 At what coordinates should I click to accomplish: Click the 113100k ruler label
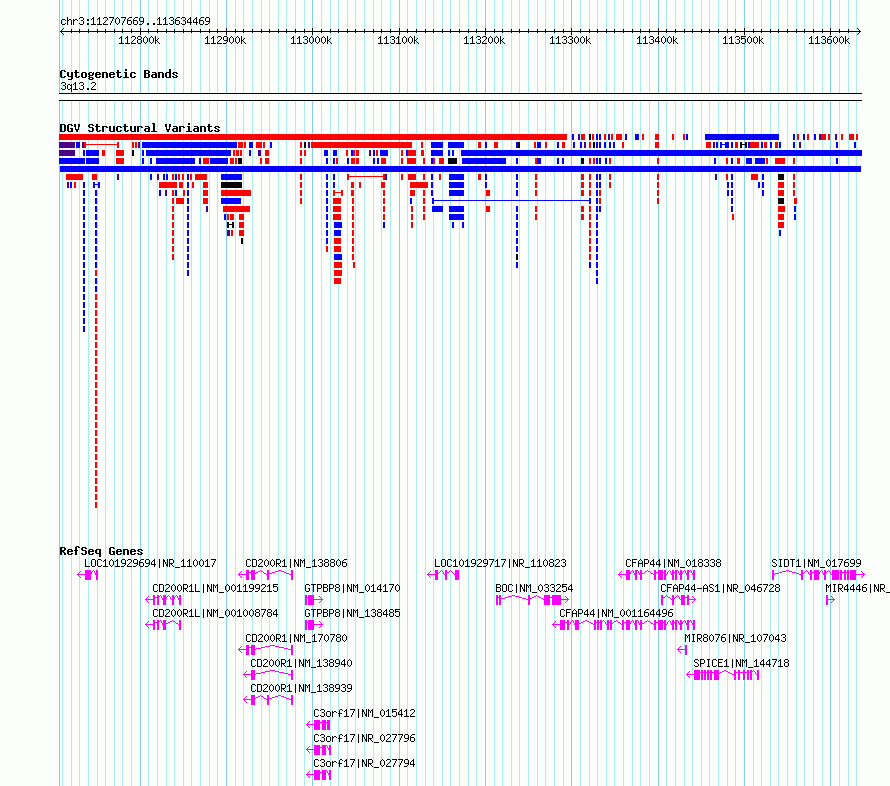pos(398,40)
